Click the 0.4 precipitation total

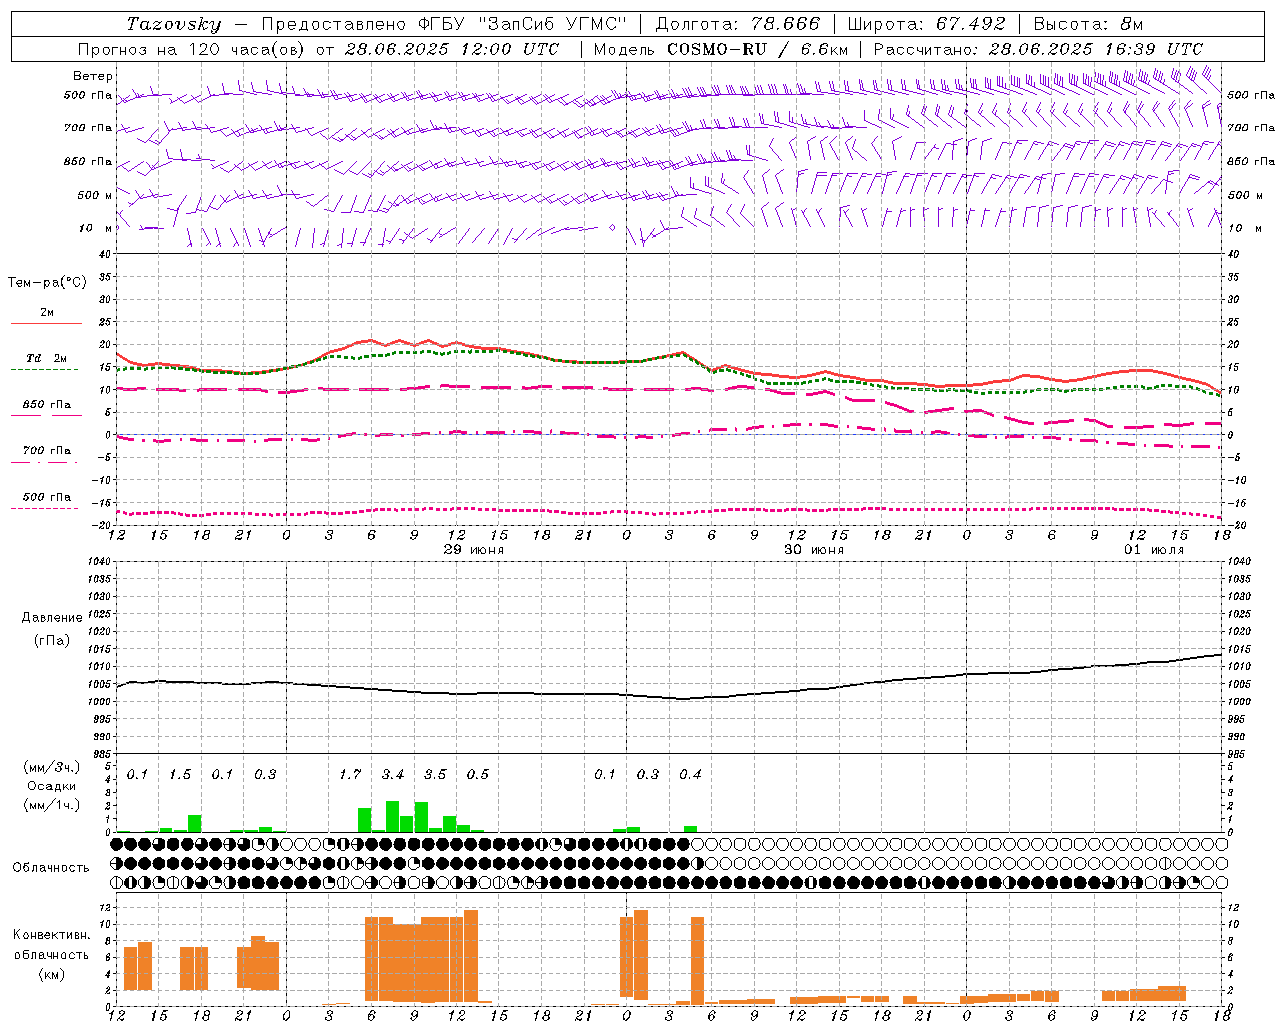click(690, 775)
